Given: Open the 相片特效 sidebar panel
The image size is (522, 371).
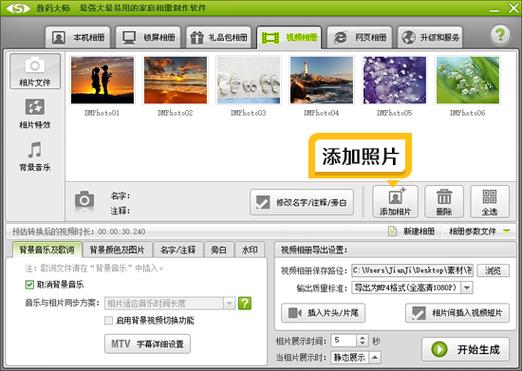Looking at the screenshot, I should (35, 113).
